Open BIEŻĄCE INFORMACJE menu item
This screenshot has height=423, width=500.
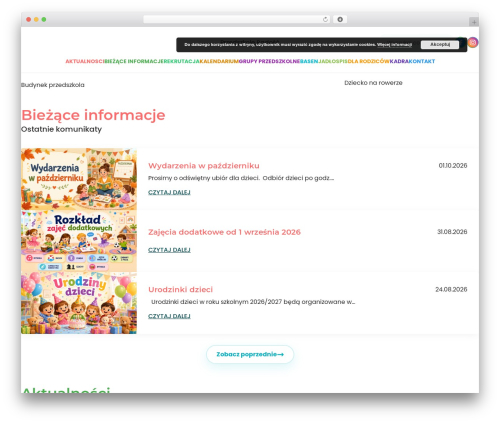pos(134,61)
